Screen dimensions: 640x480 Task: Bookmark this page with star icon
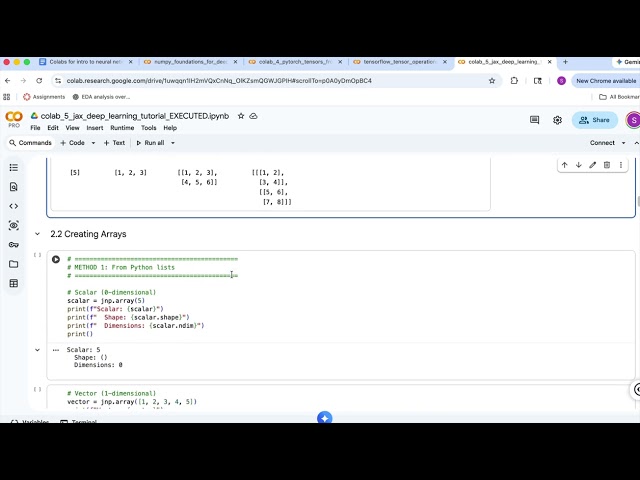(x=492, y=81)
